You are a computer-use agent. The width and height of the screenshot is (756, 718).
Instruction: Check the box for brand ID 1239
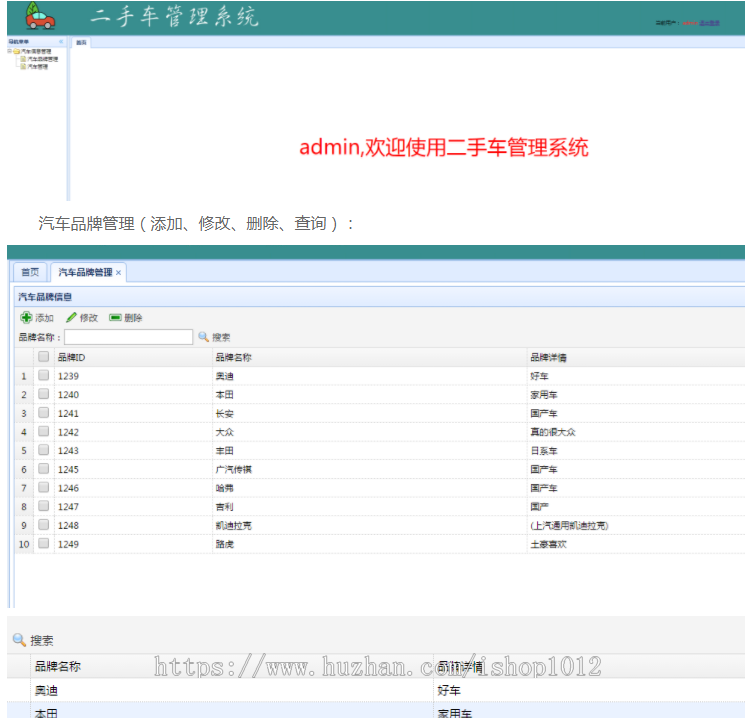(43, 375)
